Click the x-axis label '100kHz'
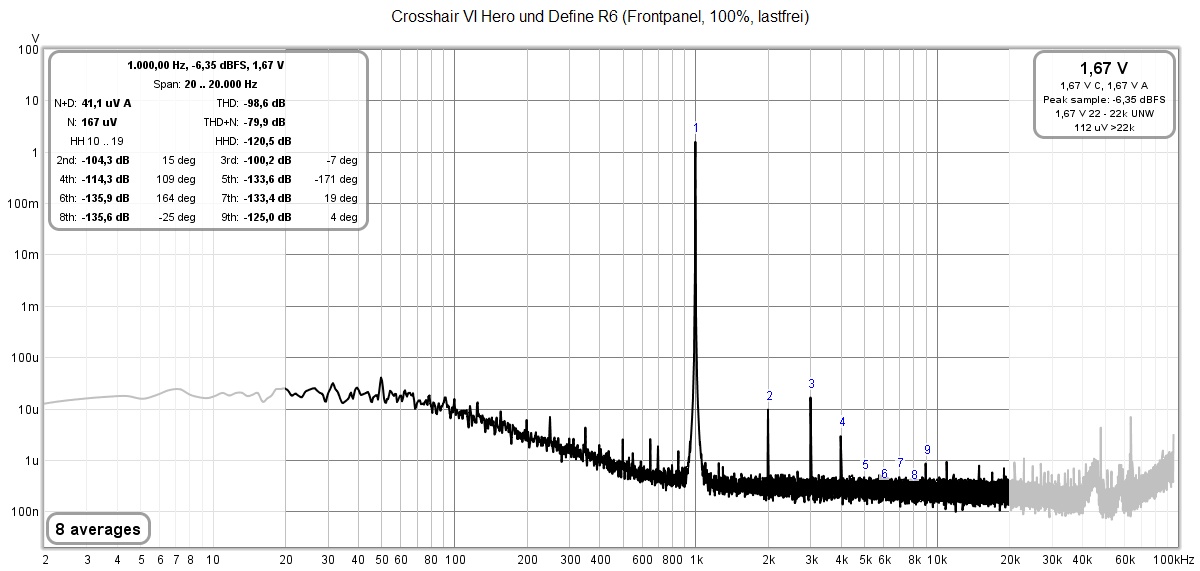 coord(1176,559)
